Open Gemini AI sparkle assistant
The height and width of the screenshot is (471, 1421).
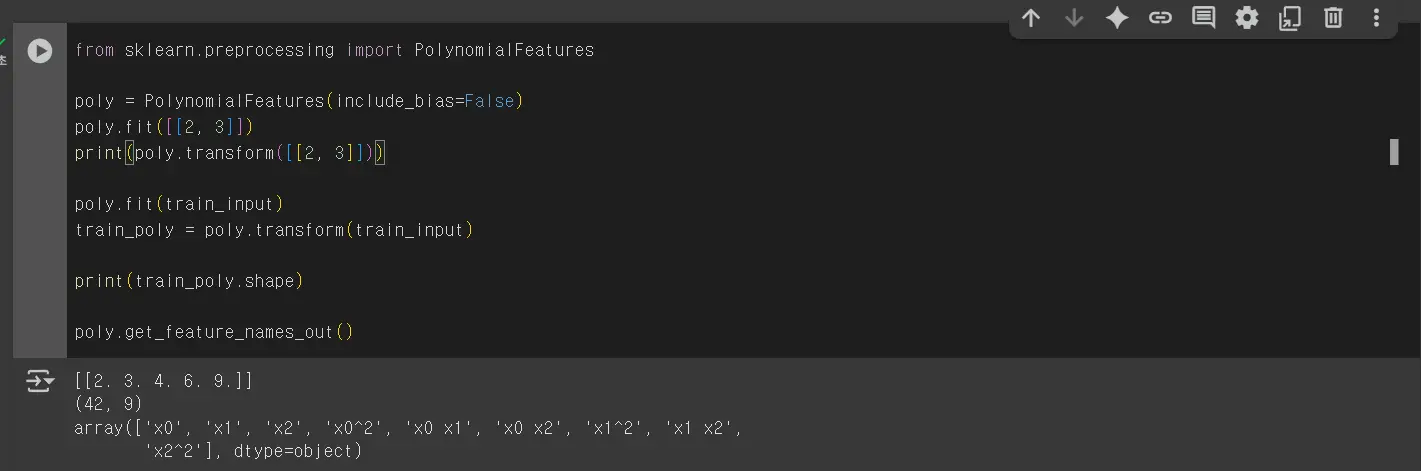point(1117,18)
